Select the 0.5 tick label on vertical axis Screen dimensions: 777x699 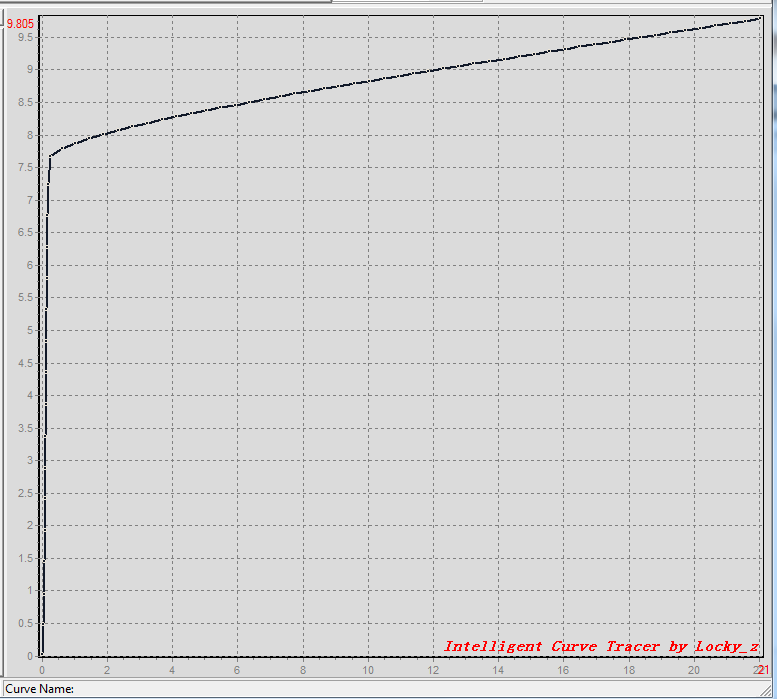pos(26,623)
